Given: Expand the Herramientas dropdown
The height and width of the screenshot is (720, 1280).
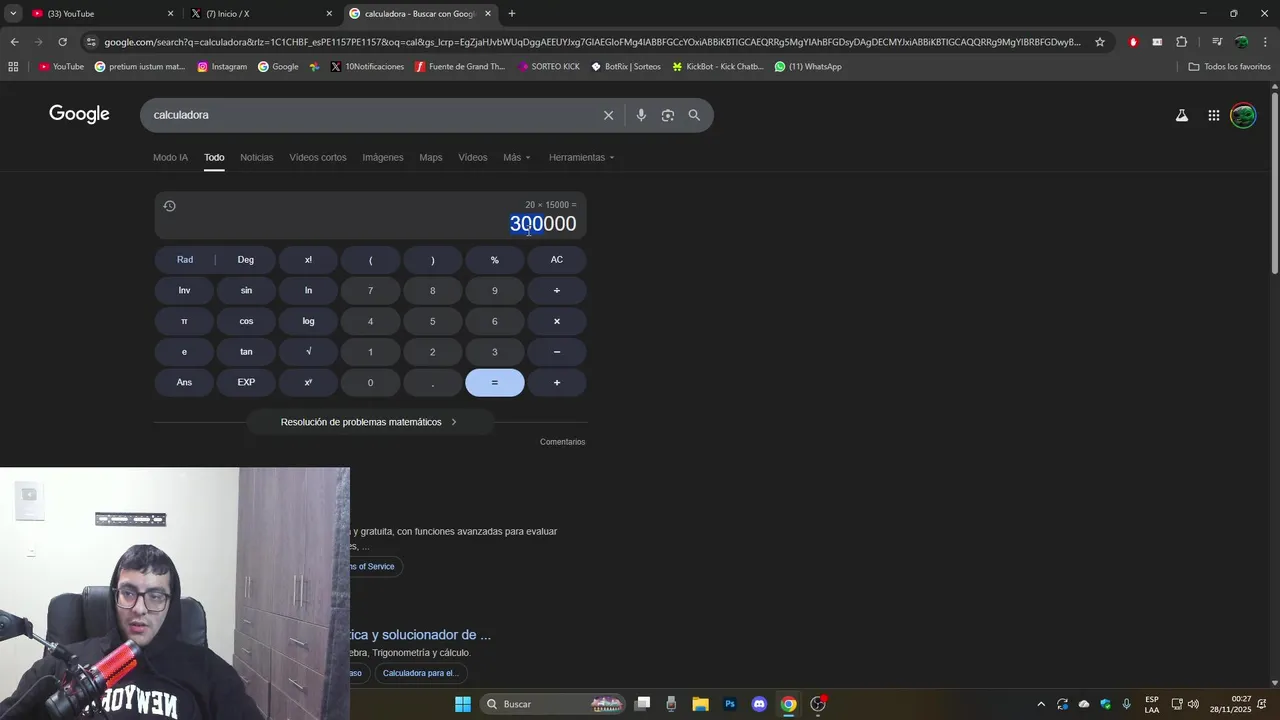Looking at the screenshot, I should coord(582,157).
